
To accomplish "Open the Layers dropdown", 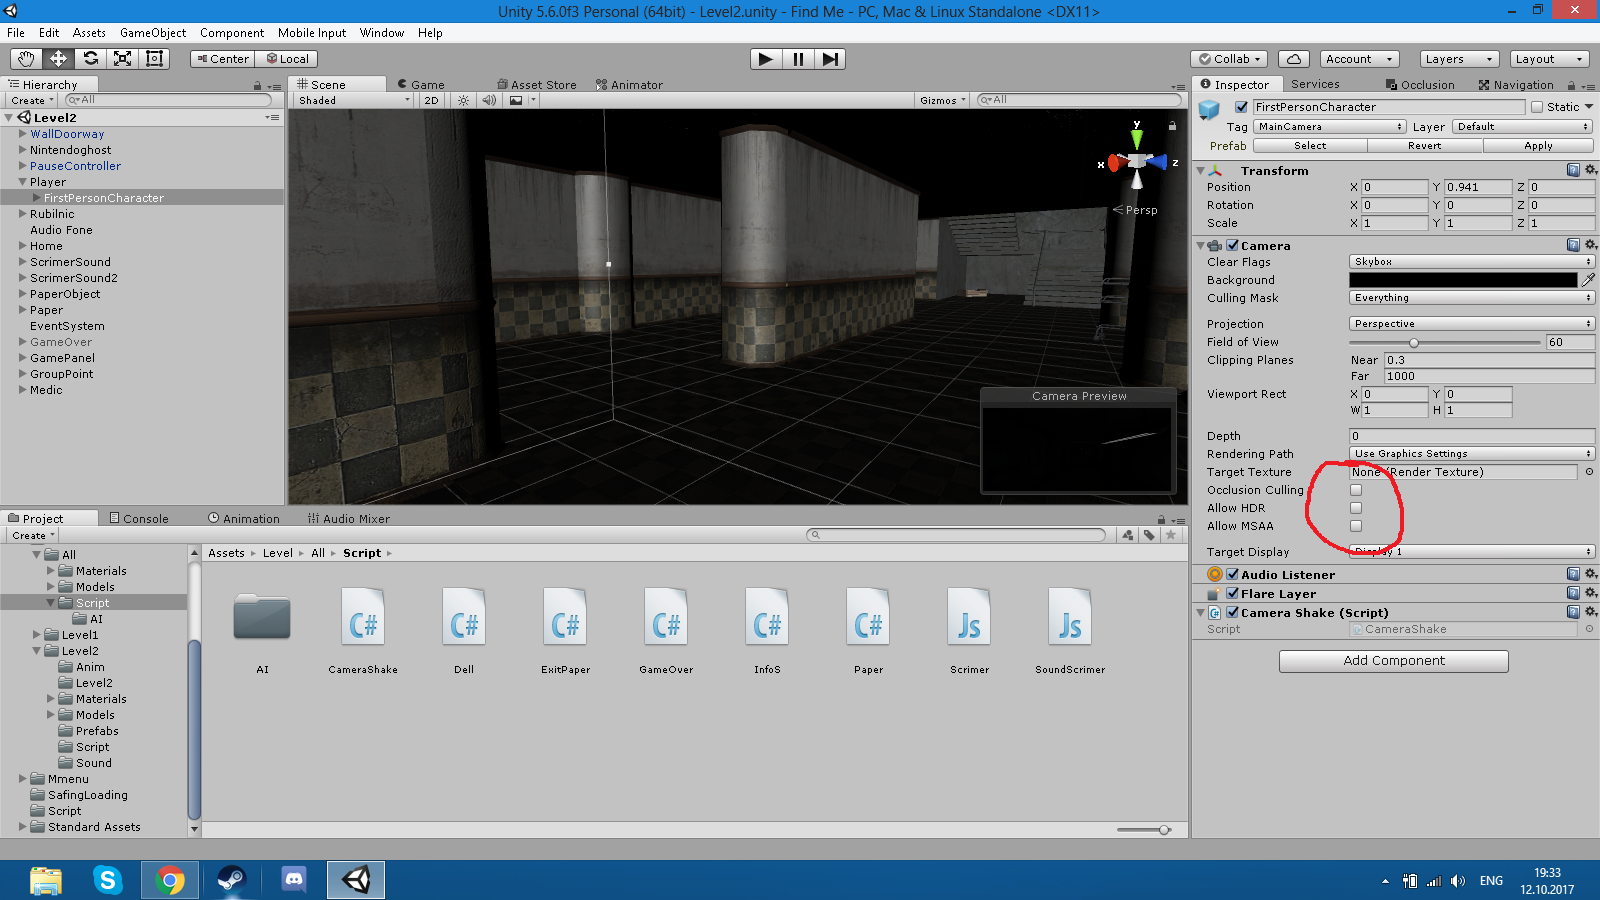I will coord(1459,59).
